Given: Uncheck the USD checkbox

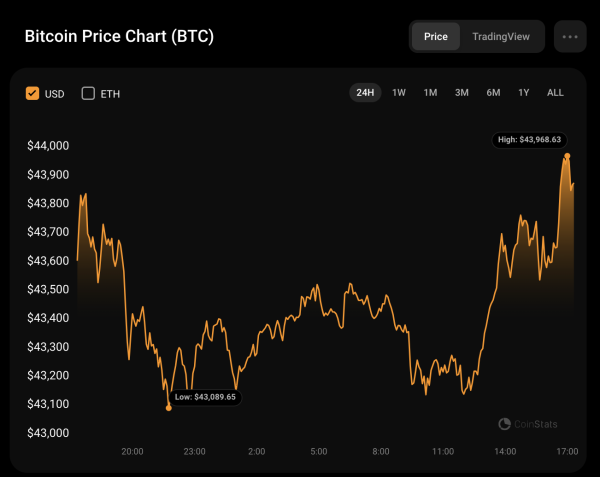Looking at the screenshot, I should coord(33,93).
